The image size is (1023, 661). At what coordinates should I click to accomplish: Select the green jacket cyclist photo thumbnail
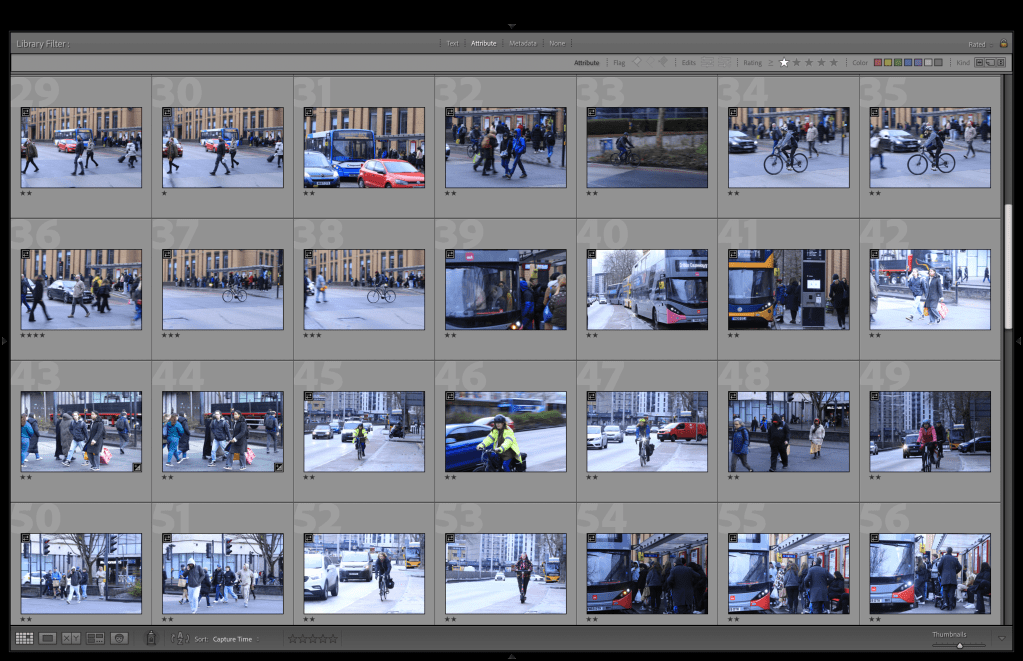(505, 431)
